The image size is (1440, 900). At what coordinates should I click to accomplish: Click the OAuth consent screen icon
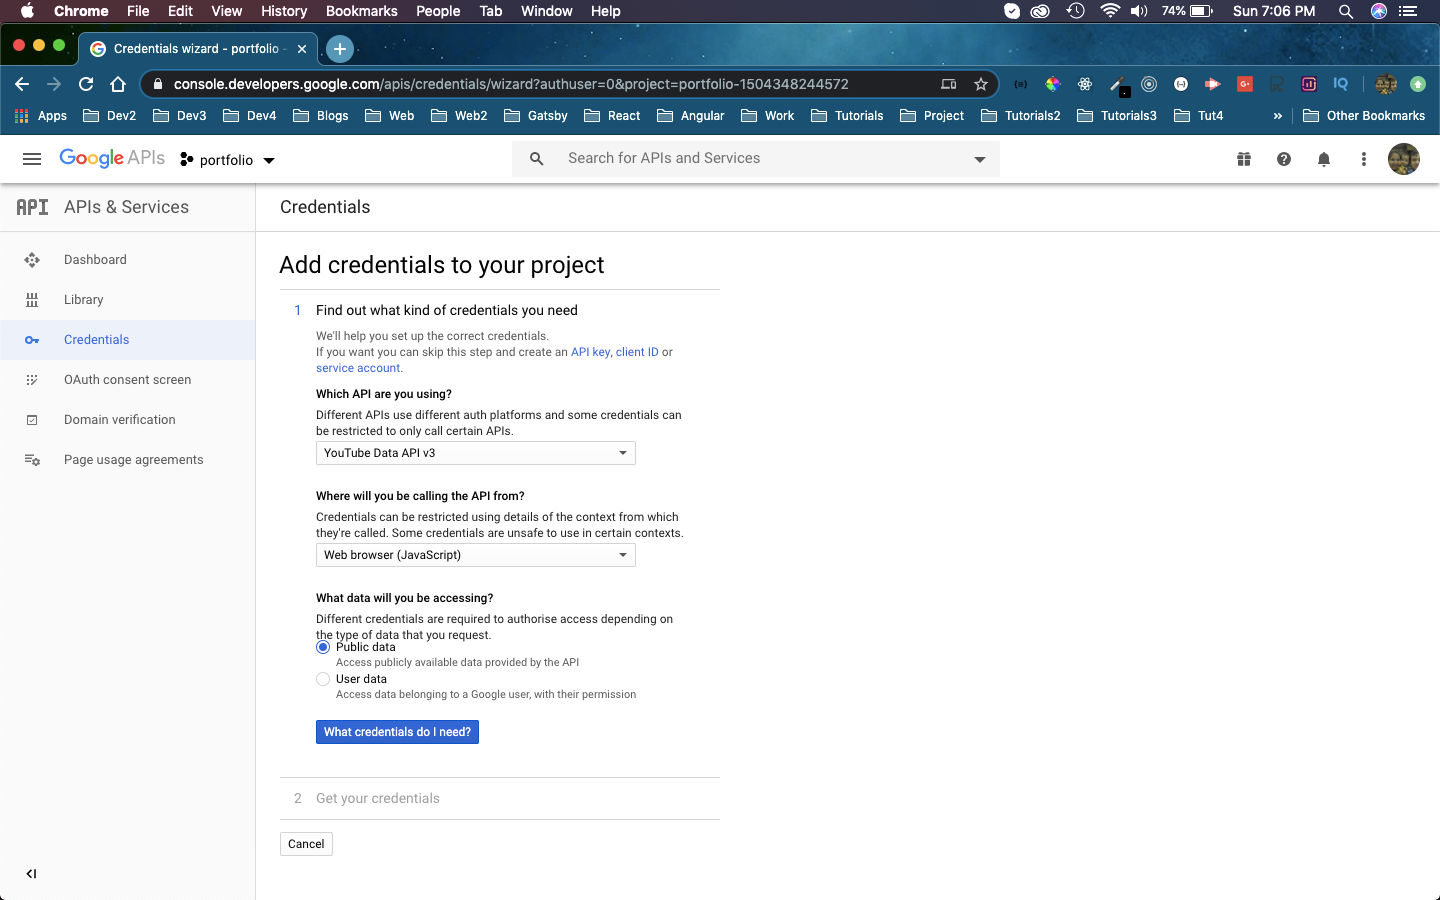click(x=32, y=380)
